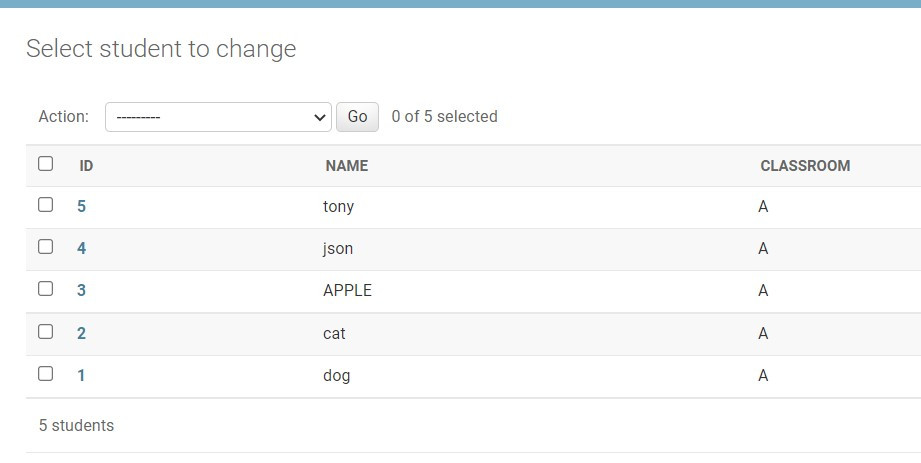Click the name cell 'tony'
921x463 pixels.
pos(338,207)
